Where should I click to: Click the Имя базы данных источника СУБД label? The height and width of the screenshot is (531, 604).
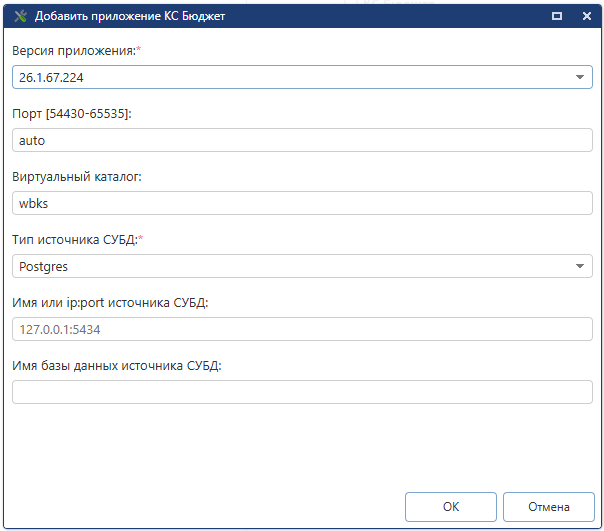117,365
